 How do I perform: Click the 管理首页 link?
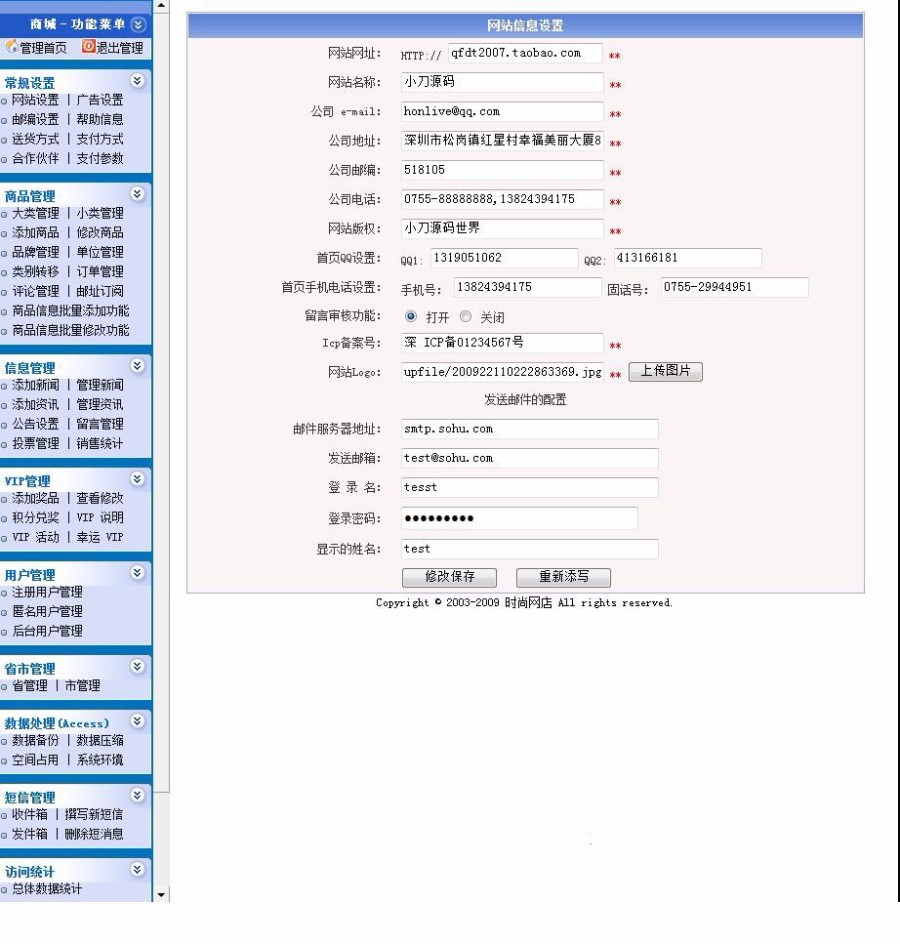tap(43, 48)
